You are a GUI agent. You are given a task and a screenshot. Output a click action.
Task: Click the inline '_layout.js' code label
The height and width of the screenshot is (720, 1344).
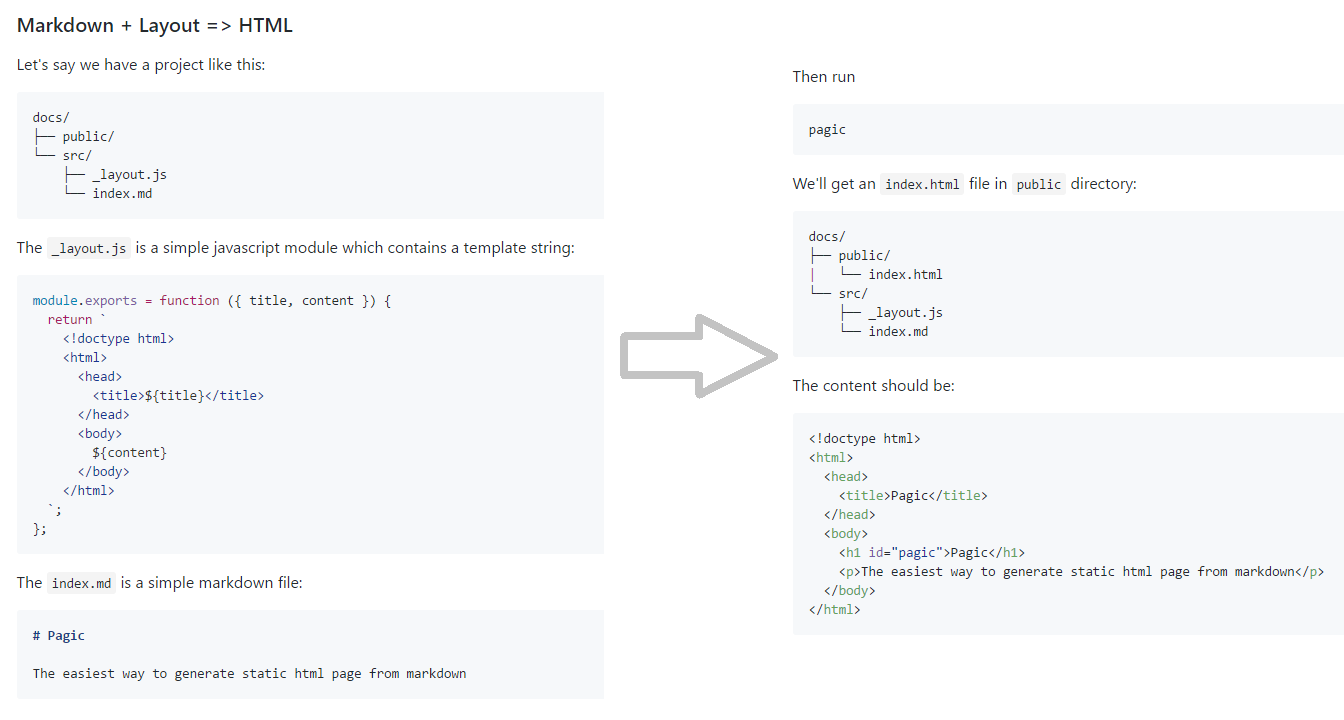pos(89,249)
